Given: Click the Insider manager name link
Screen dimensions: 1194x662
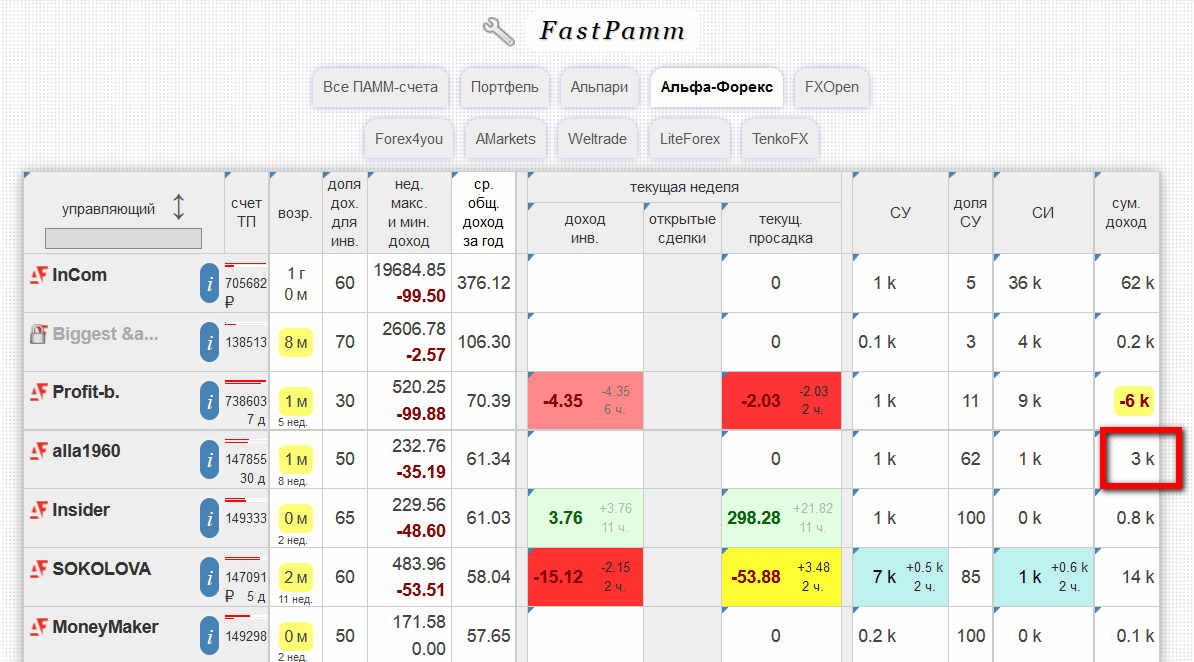Looking at the screenshot, I should click(x=80, y=510).
